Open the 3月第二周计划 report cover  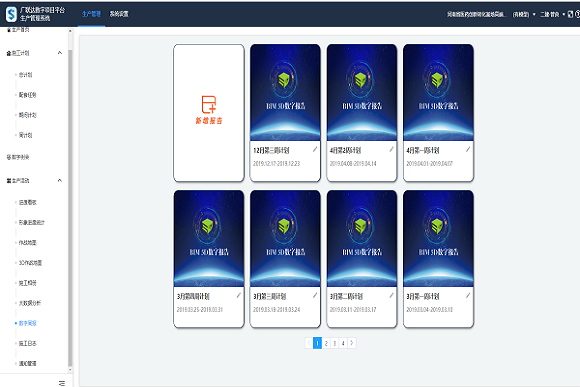pos(362,239)
